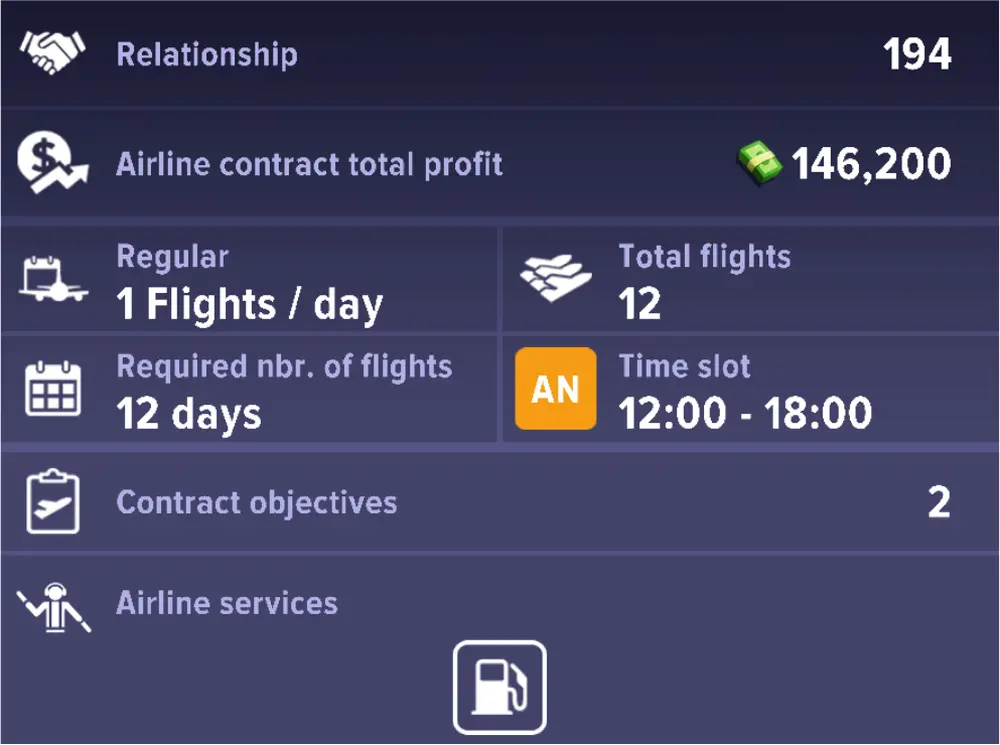Screen dimensions: 1000x745
Task: Click the 1 Flights / day text
Action: click(249, 304)
